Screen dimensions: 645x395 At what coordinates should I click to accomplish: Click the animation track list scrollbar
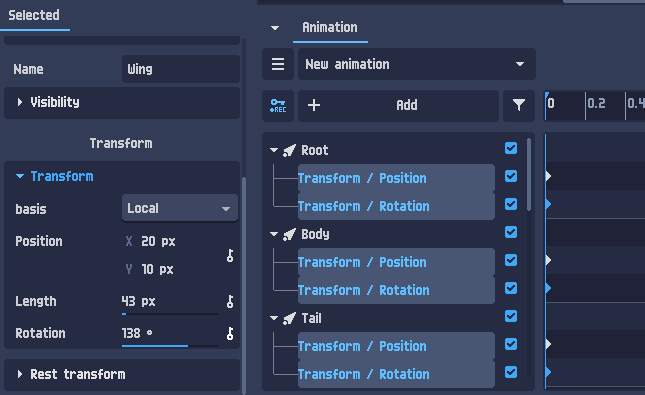click(x=529, y=175)
